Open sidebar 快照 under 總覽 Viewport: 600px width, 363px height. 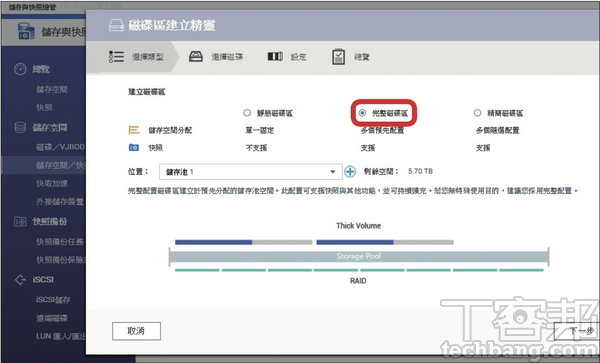pos(44,107)
